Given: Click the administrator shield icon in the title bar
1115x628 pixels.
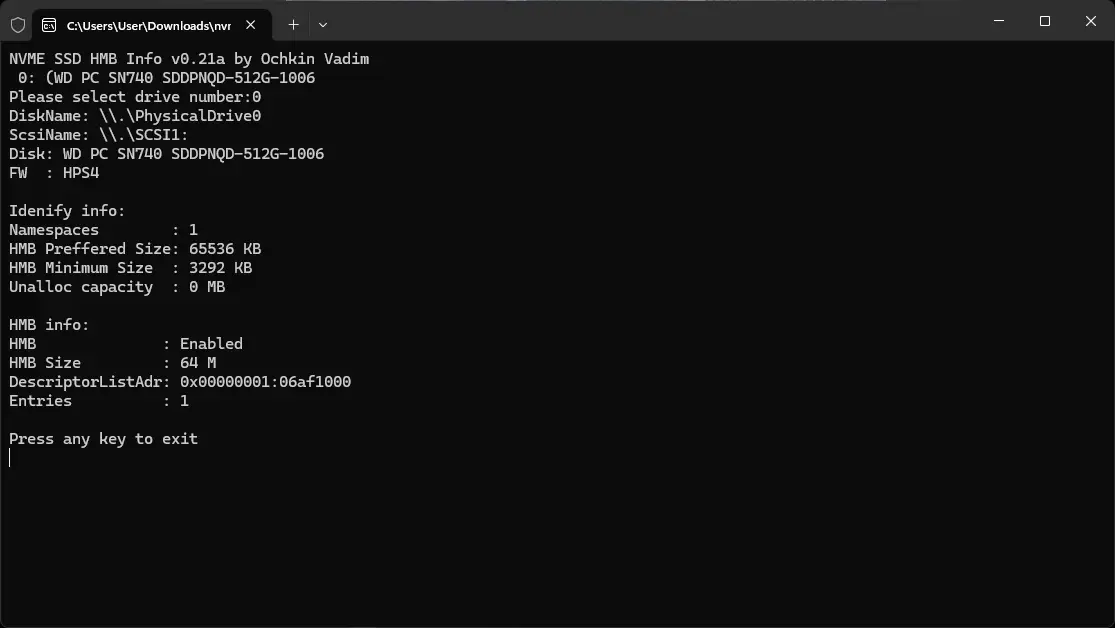Looking at the screenshot, I should click(18, 24).
